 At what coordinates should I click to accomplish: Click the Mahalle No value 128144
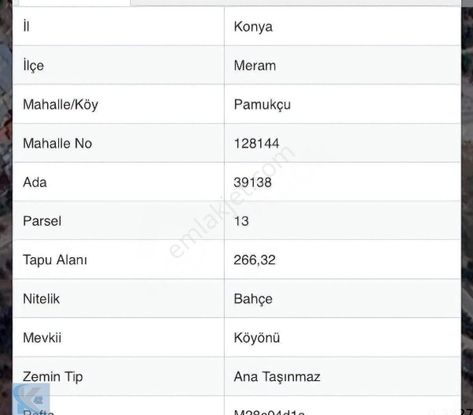(x=256, y=144)
